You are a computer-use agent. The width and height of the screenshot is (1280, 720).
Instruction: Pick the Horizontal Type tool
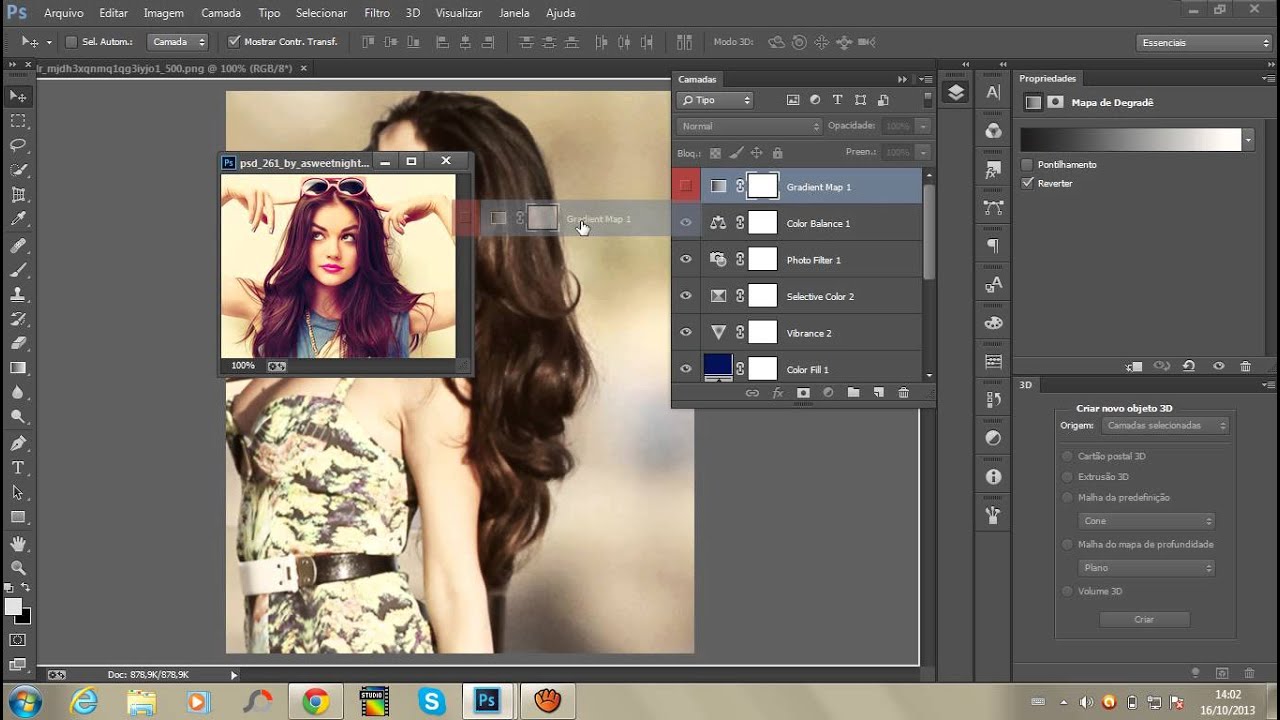click(18, 468)
